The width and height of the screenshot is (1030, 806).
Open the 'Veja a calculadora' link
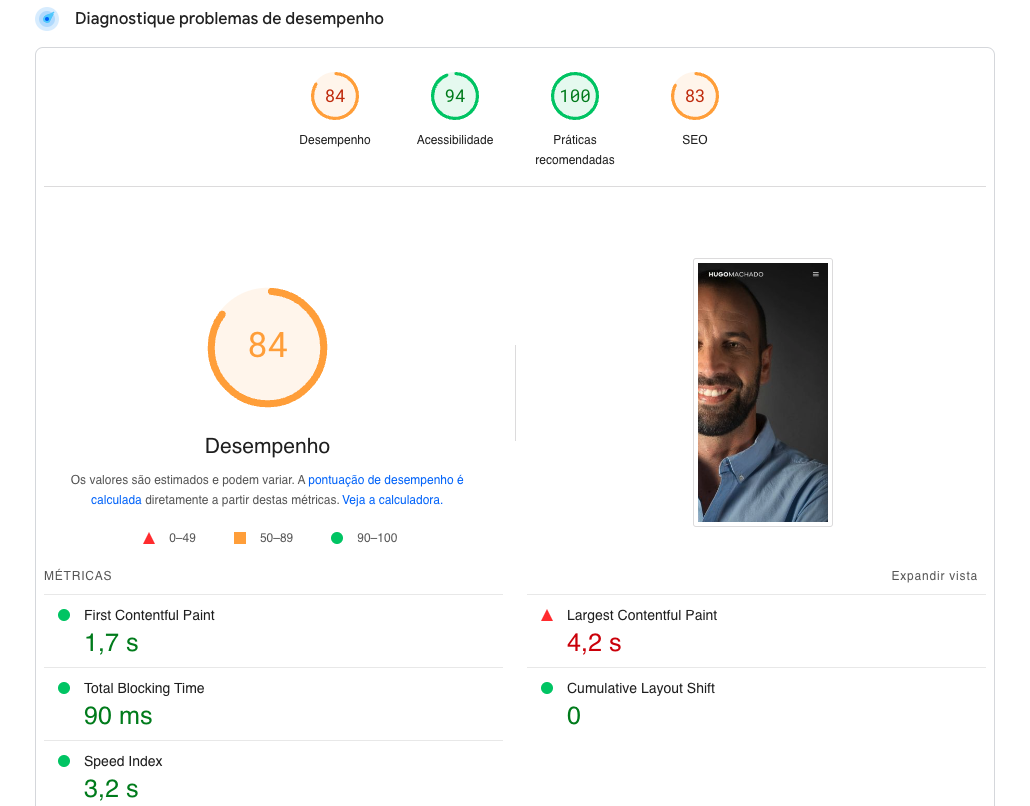[x=391, y=500]
